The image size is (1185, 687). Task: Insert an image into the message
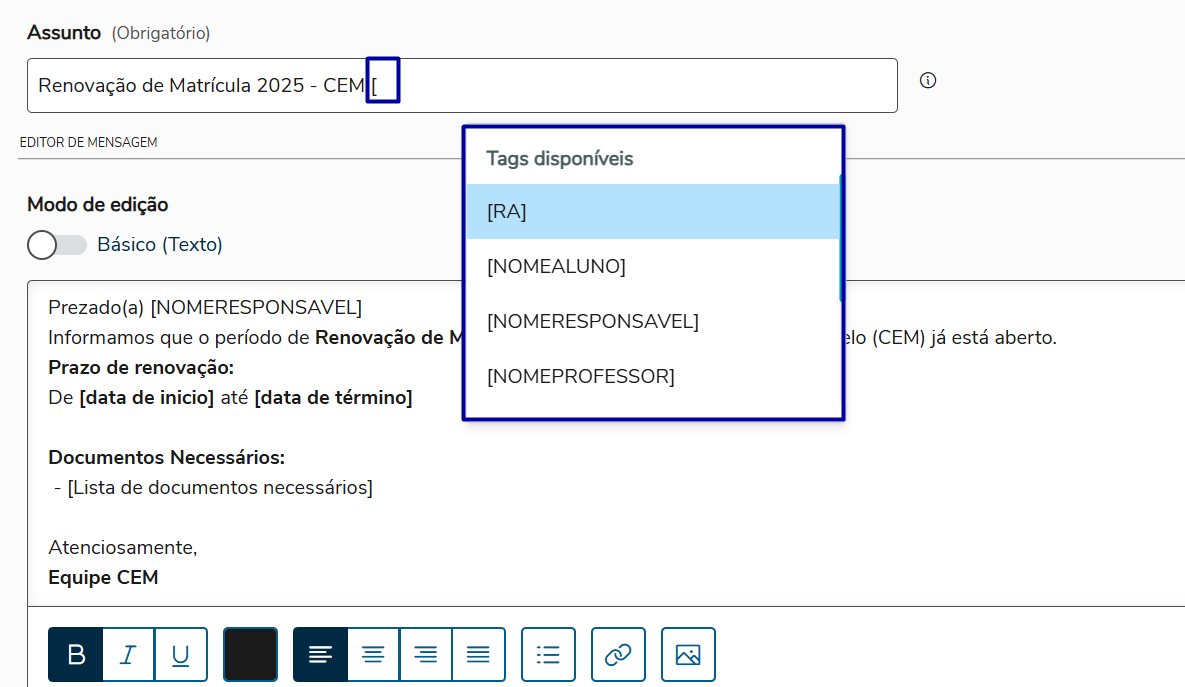(688, 655)
